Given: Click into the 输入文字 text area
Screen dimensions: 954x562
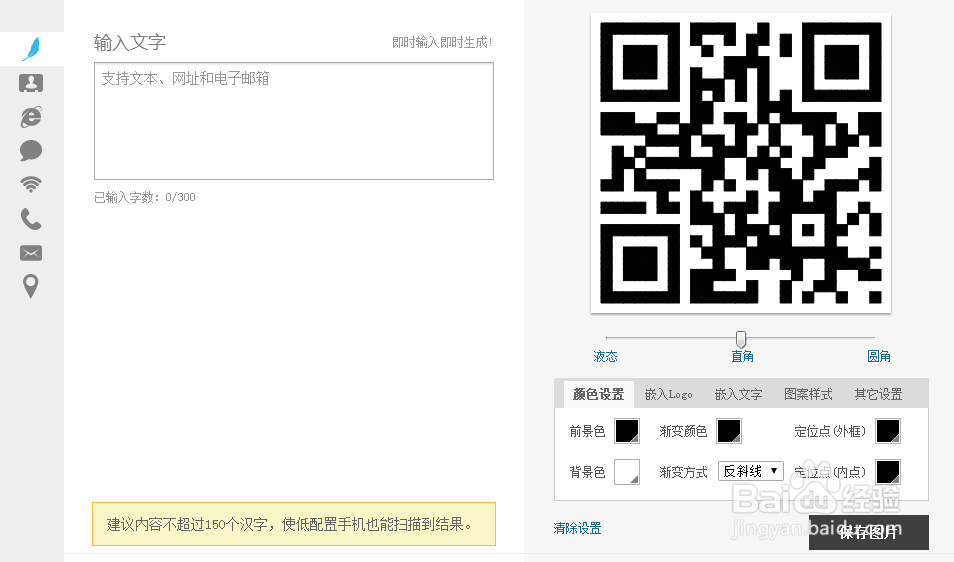Looking at the screenshot, I should [294, 121].
